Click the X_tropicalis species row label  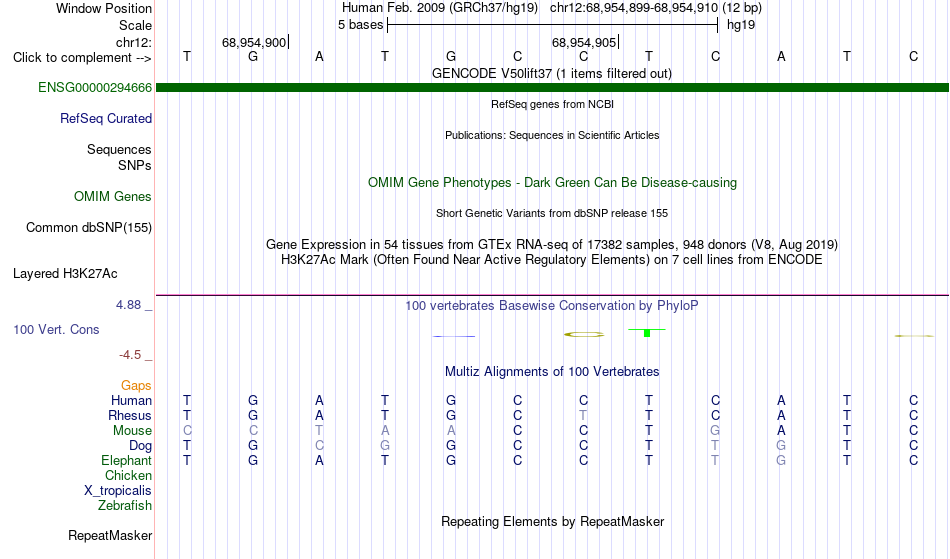[118, 491]
